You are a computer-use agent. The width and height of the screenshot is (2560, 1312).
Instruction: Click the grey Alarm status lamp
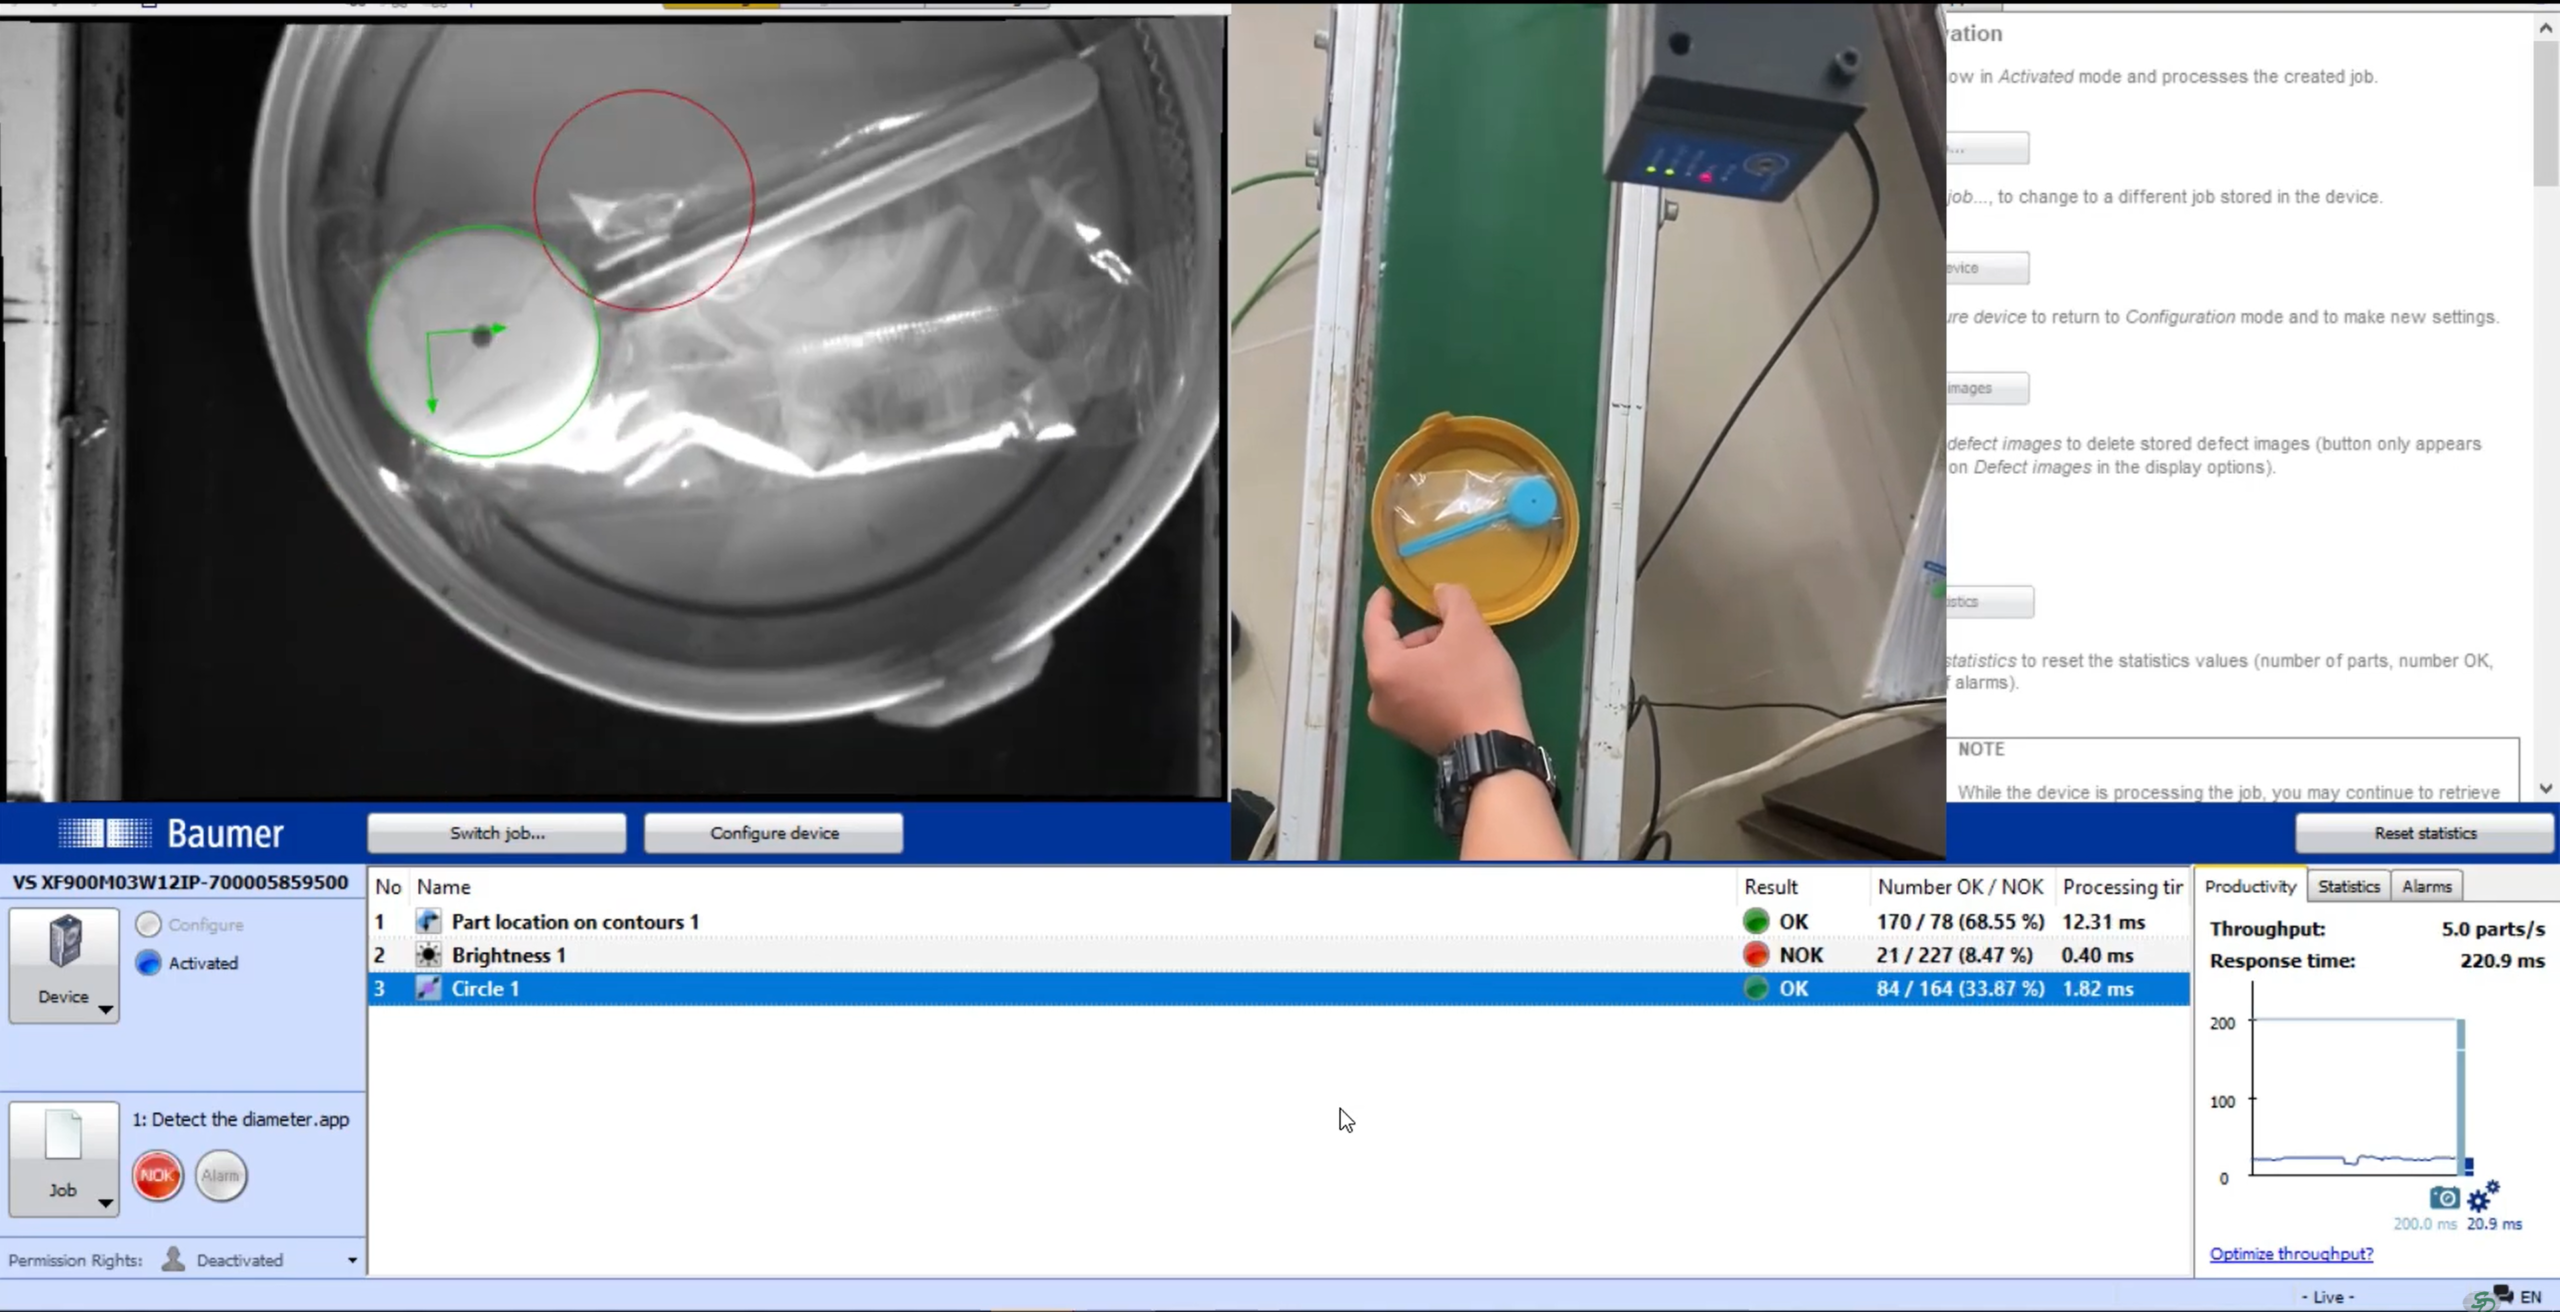click(x=220, y=1176)
